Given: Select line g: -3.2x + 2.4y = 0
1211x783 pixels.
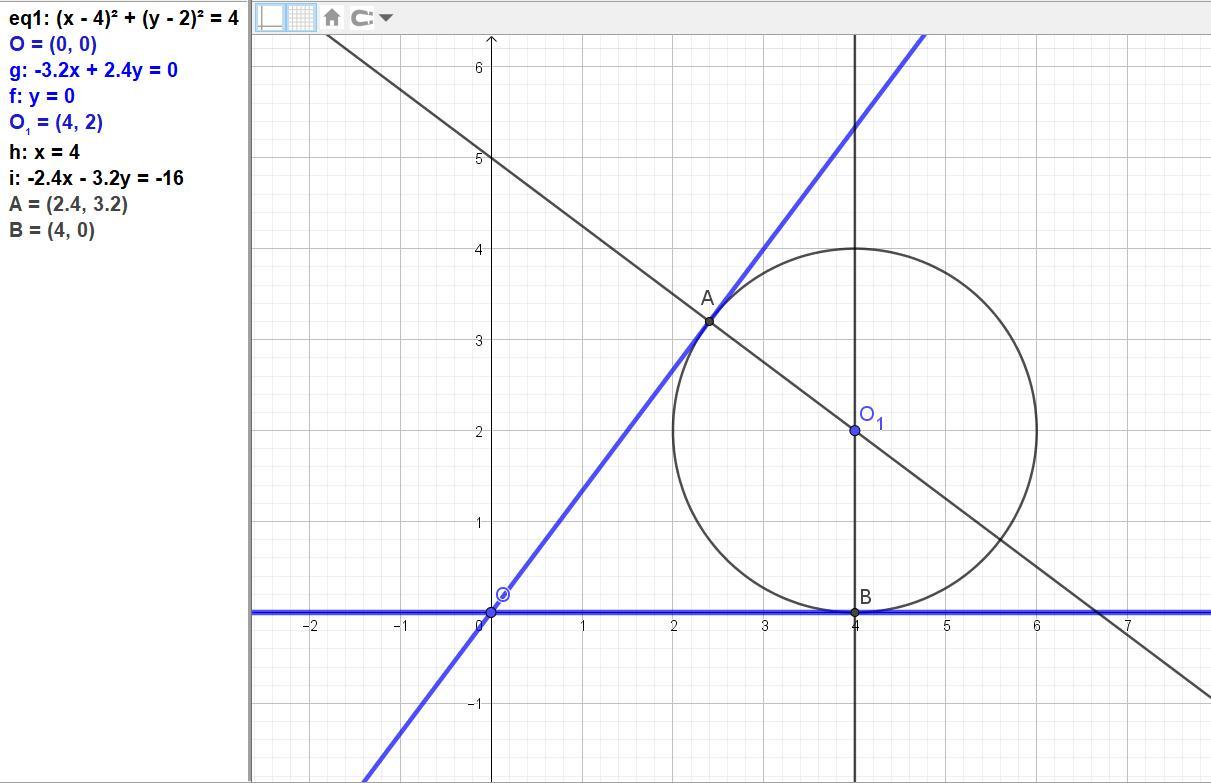Looking at the screenshot, I should tap(94, 70).
